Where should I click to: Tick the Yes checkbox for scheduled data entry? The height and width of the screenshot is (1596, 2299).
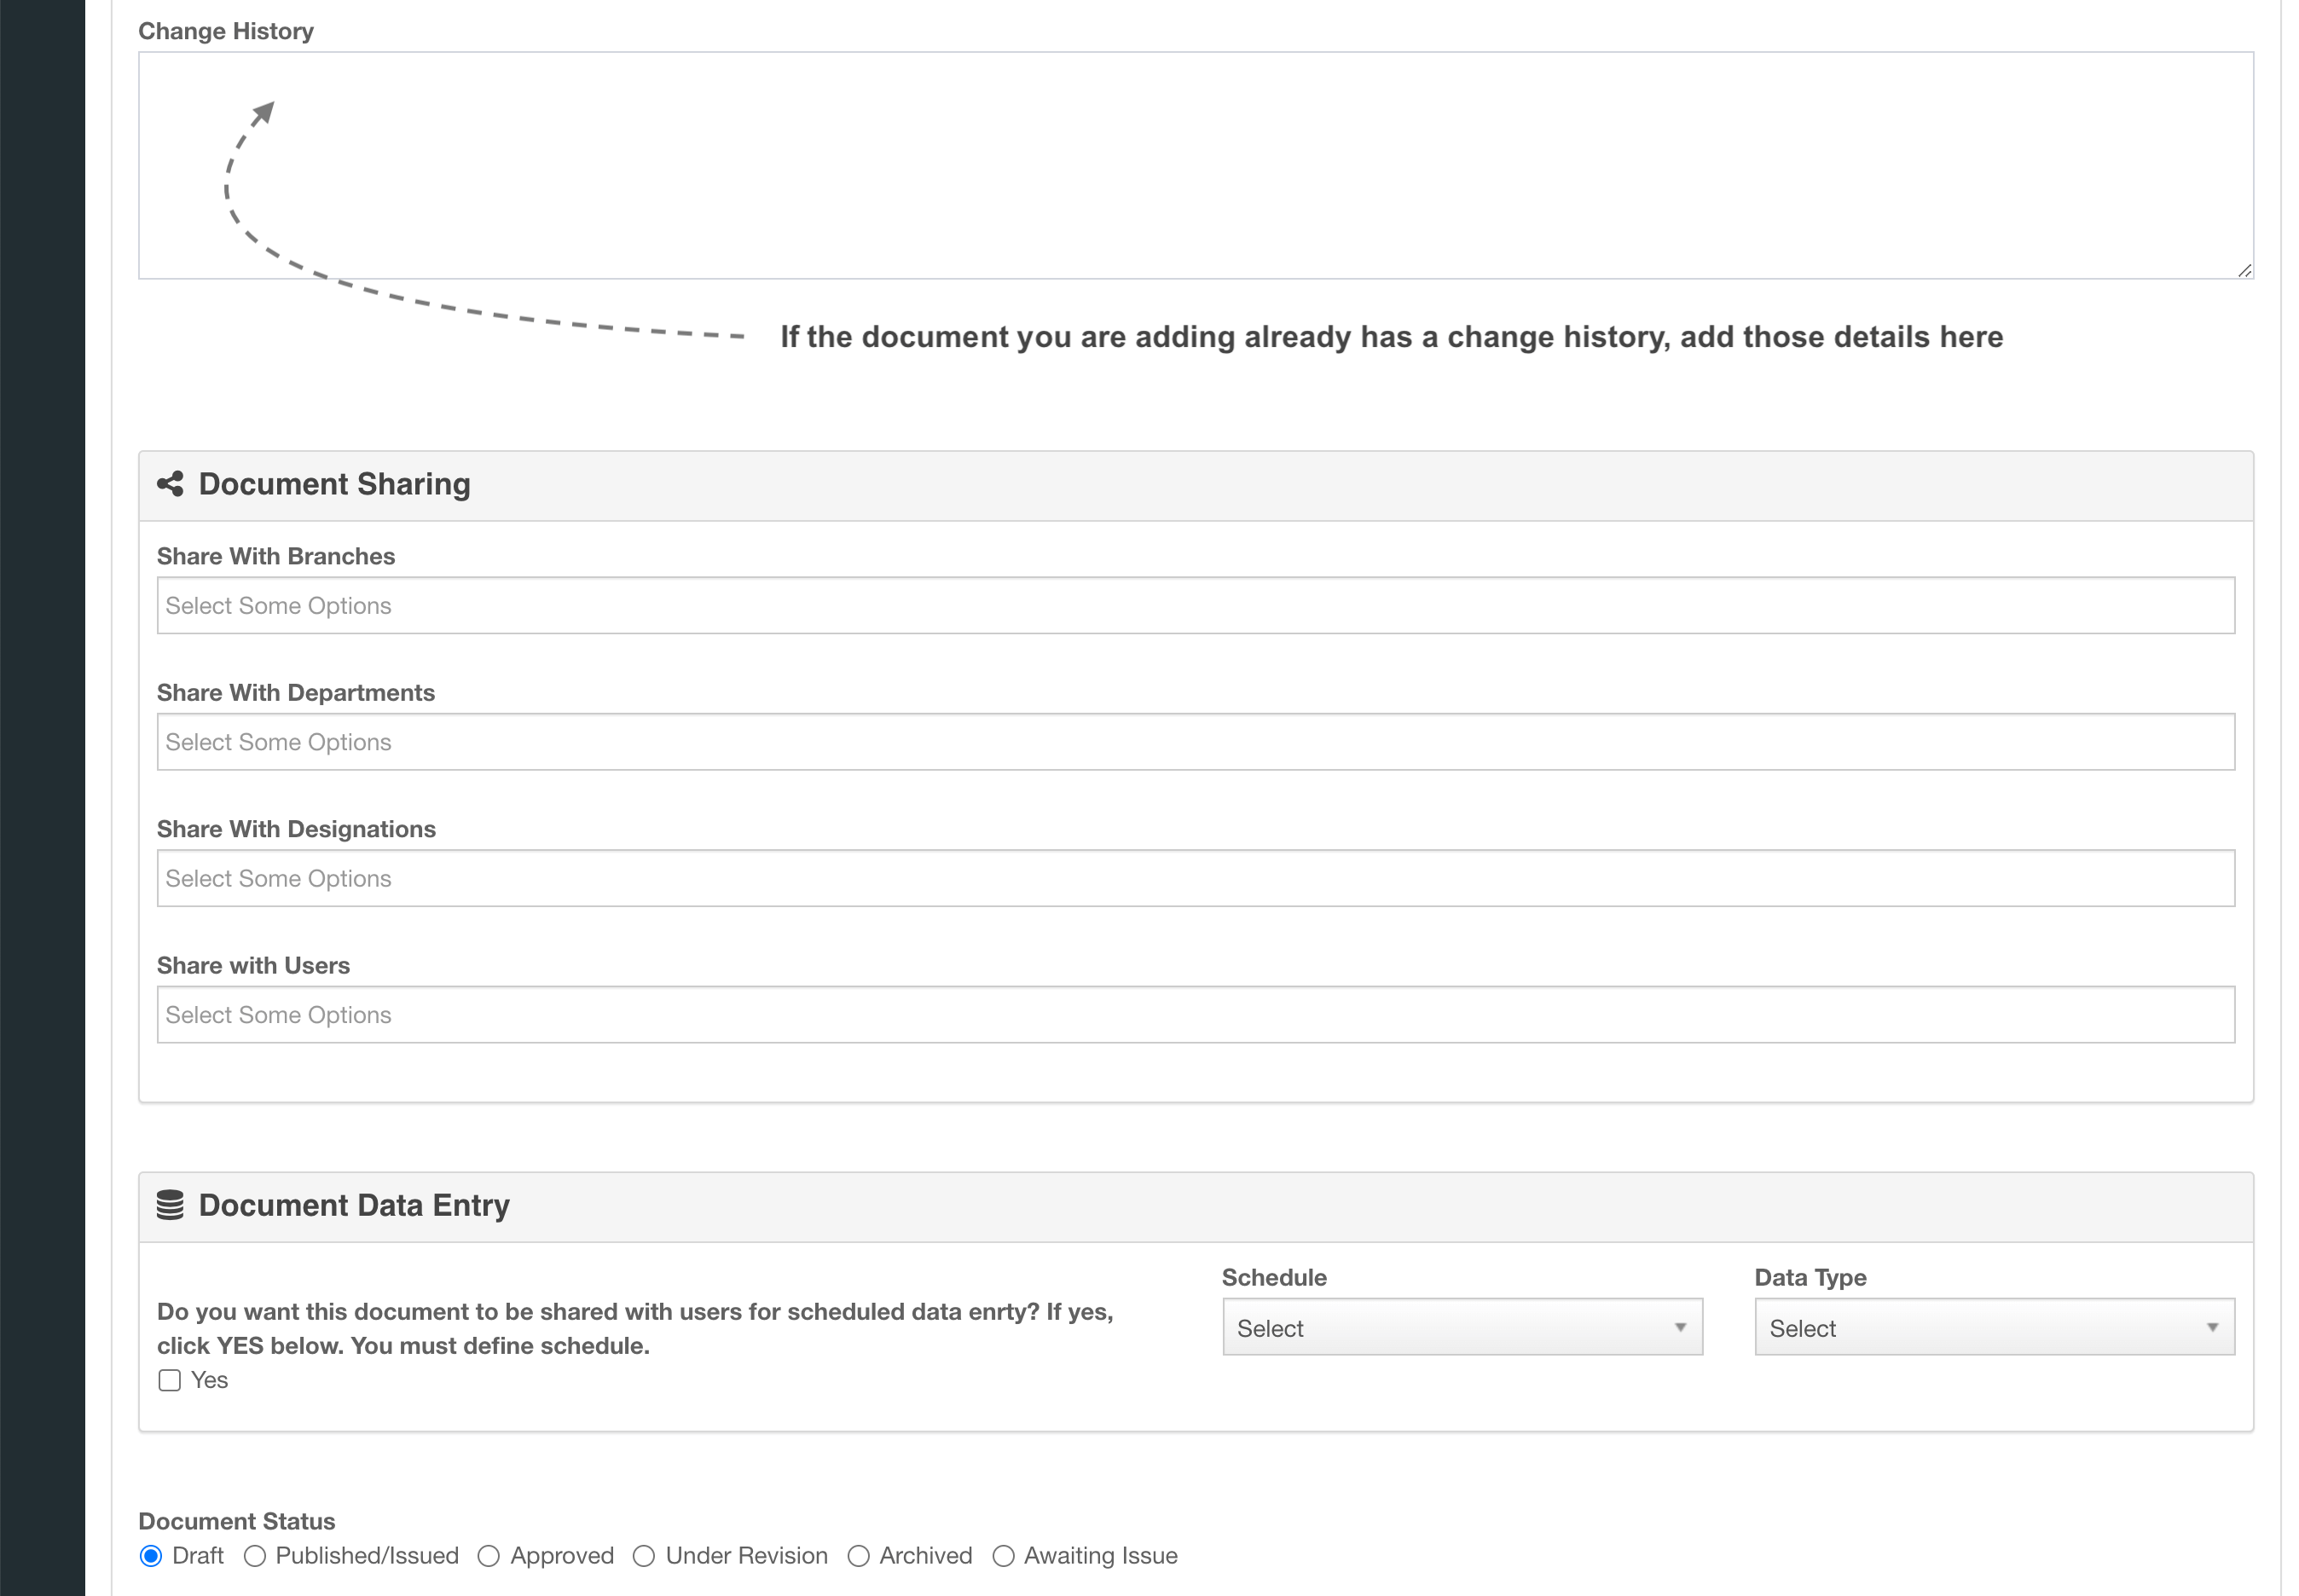click(170, 1380)
